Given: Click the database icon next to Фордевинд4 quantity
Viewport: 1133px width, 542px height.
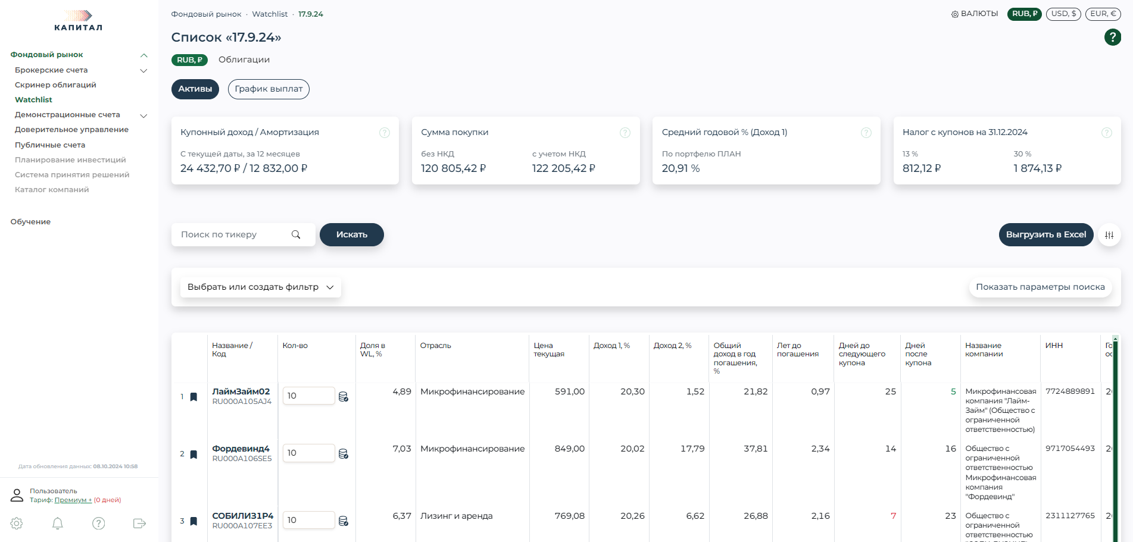Looking at the screenshot, I should click(x=343, y=454).
